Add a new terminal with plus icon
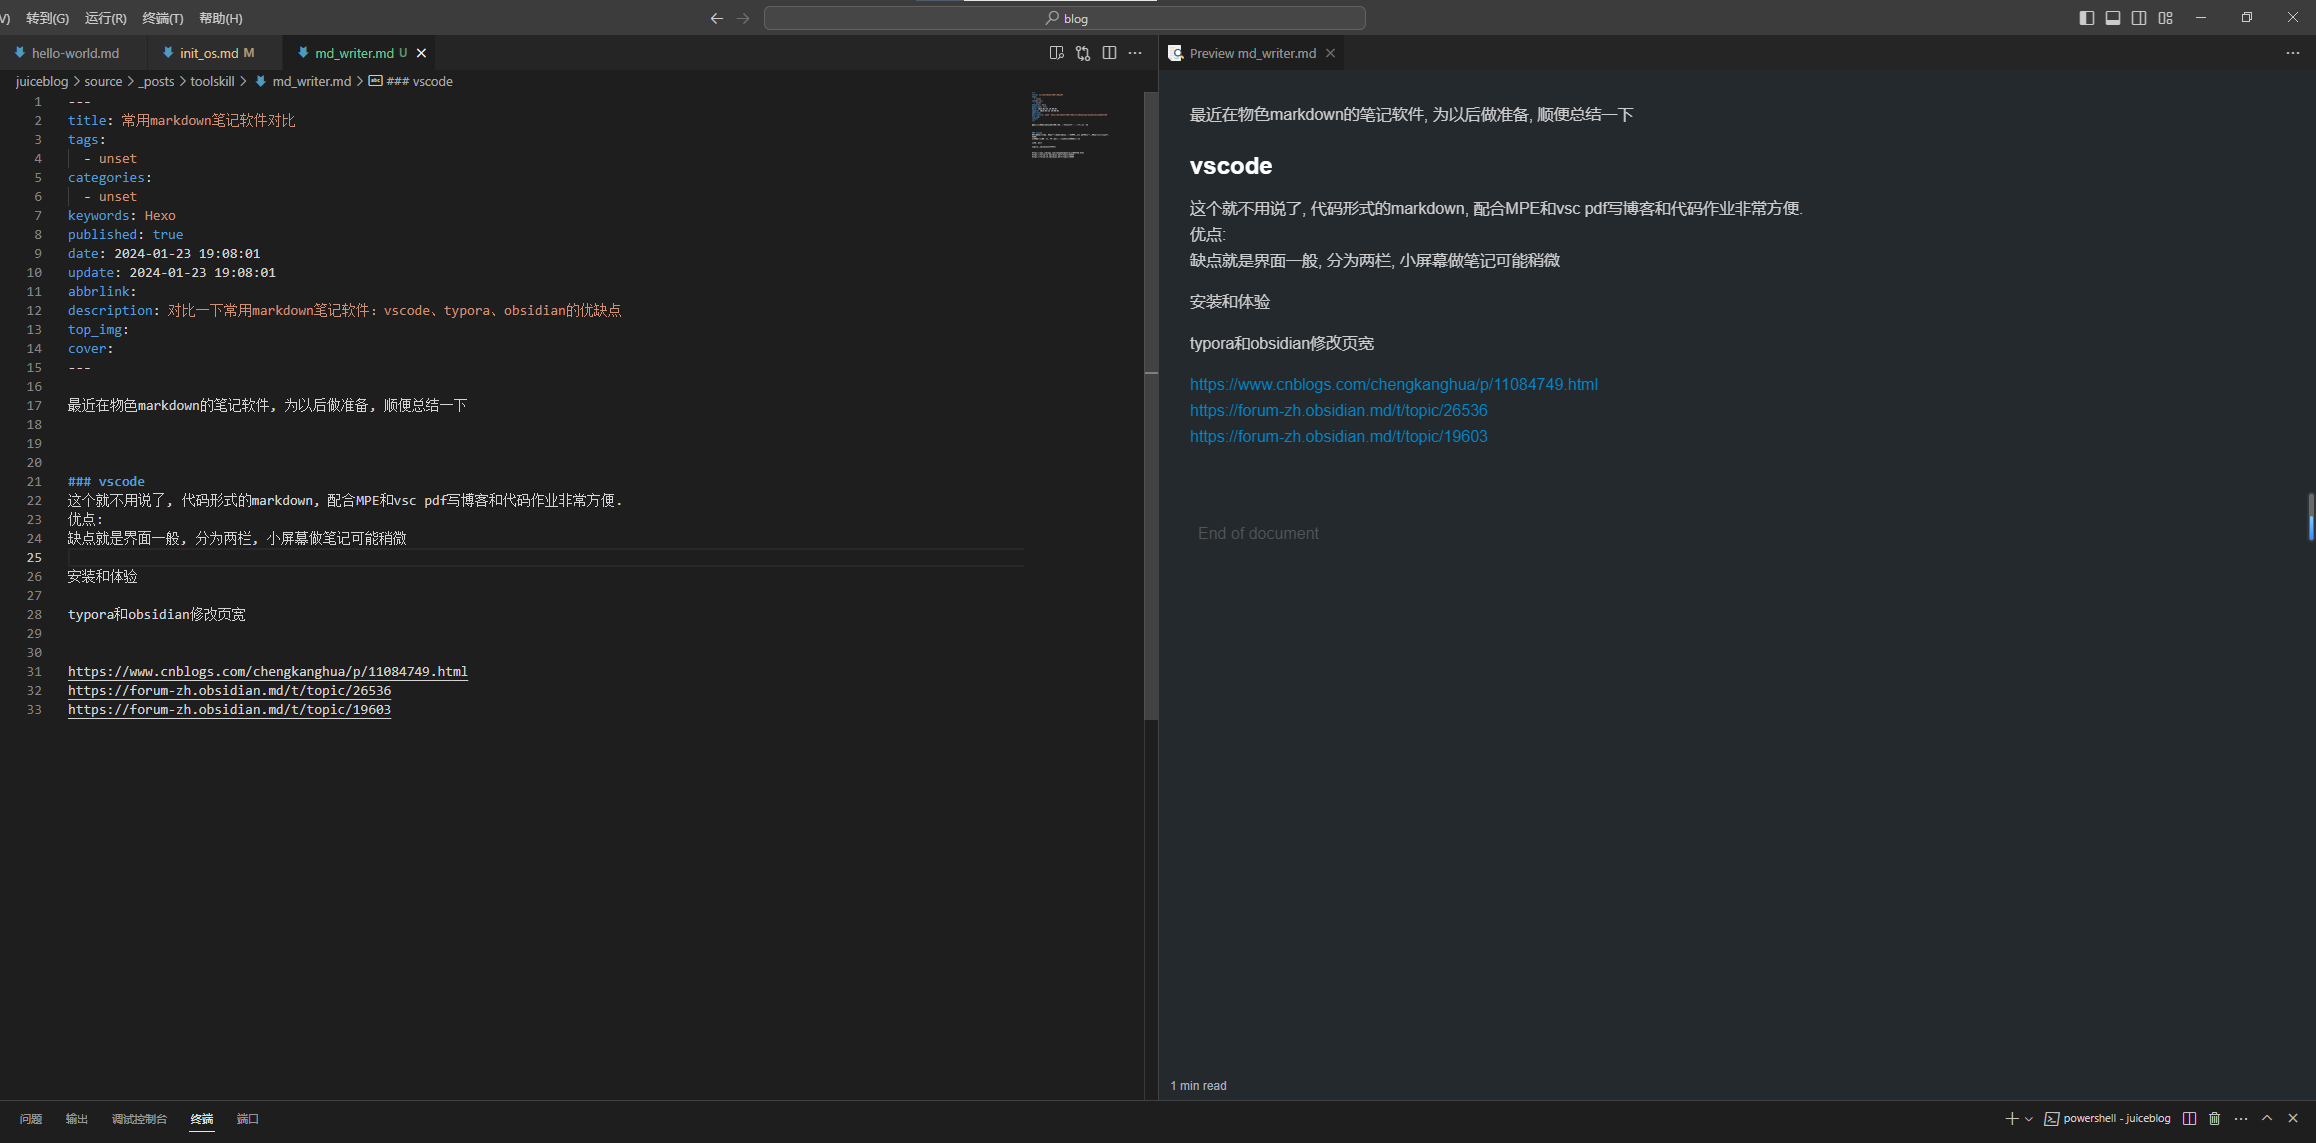 click(2011, 1118)
